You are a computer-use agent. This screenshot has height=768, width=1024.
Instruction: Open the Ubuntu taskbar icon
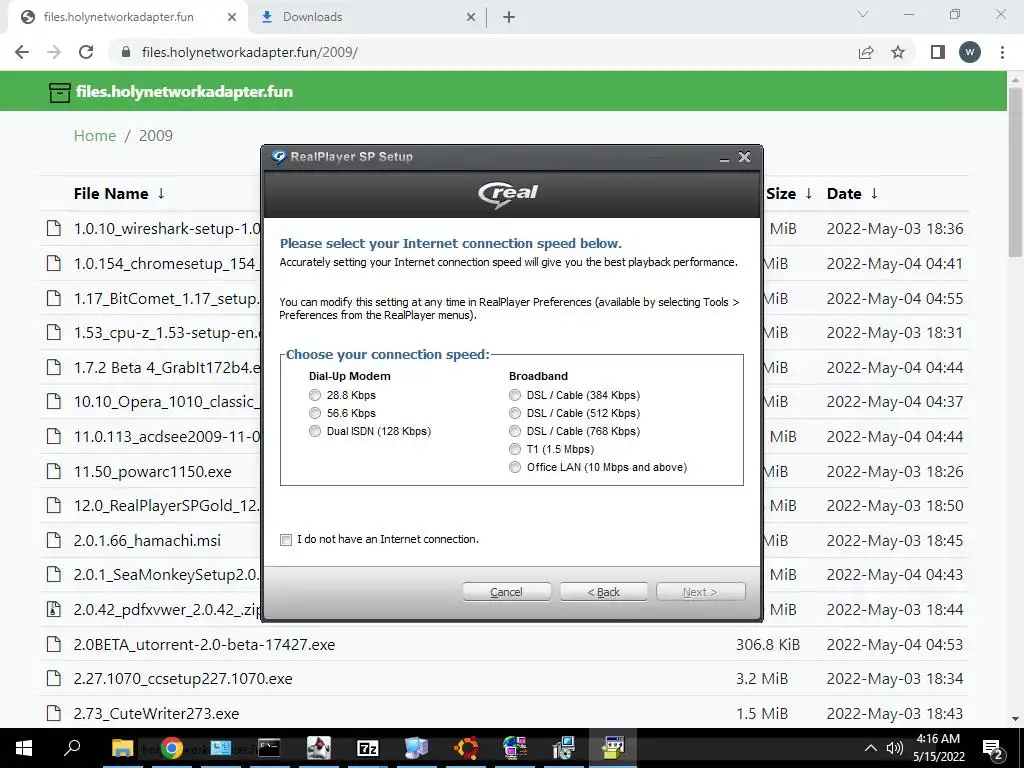click(x=466, y=748)
